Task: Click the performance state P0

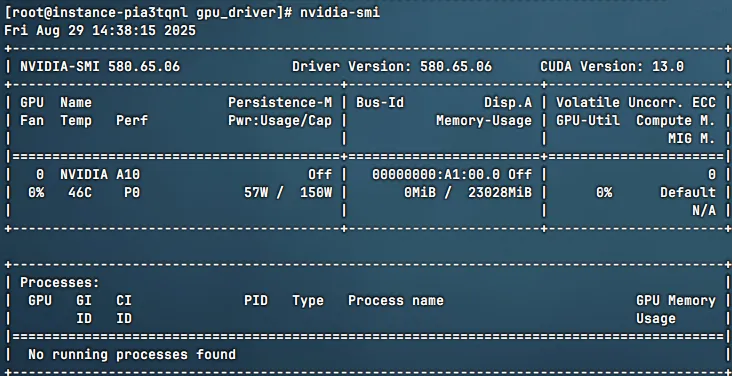Action: (132, 192)
